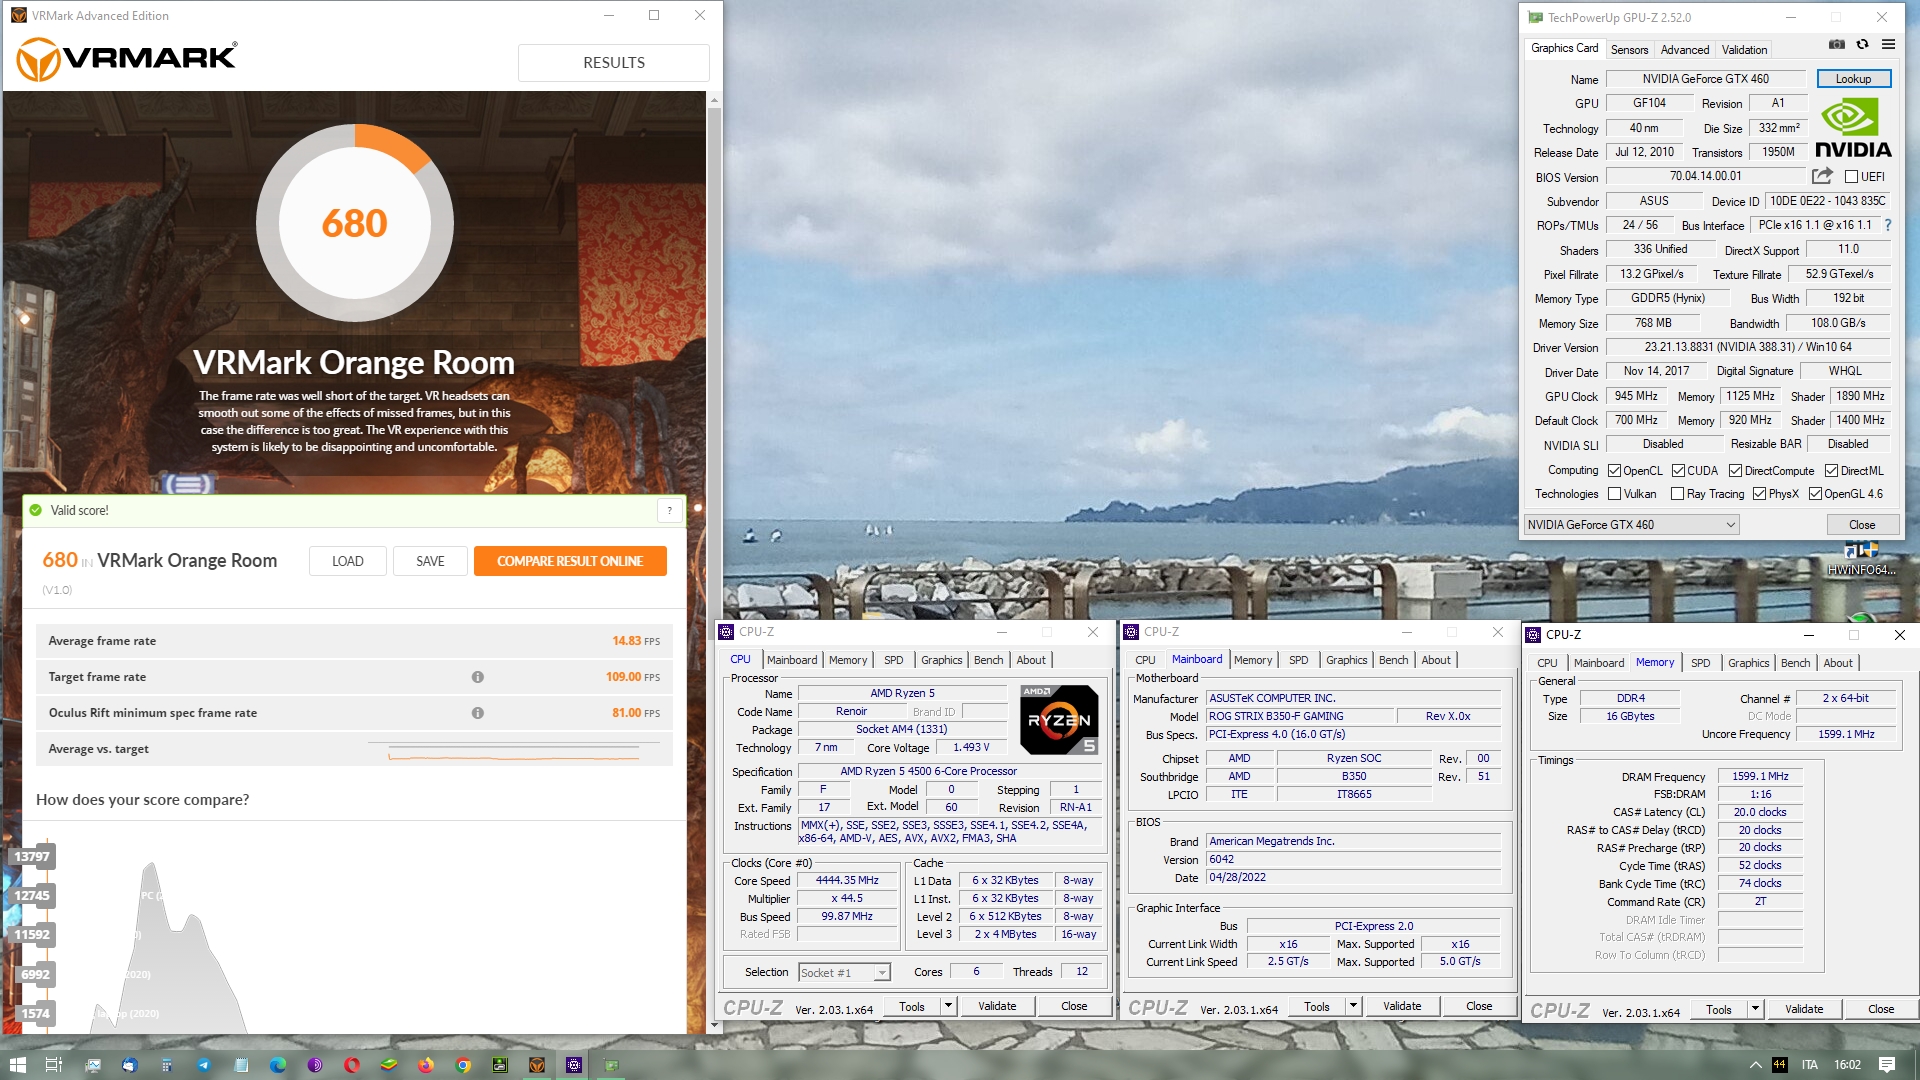Click COMPARE RESULT ONLINE in VRMark
The image size is (1920, 1080).
pyautogui.click(x=570, y=561)
